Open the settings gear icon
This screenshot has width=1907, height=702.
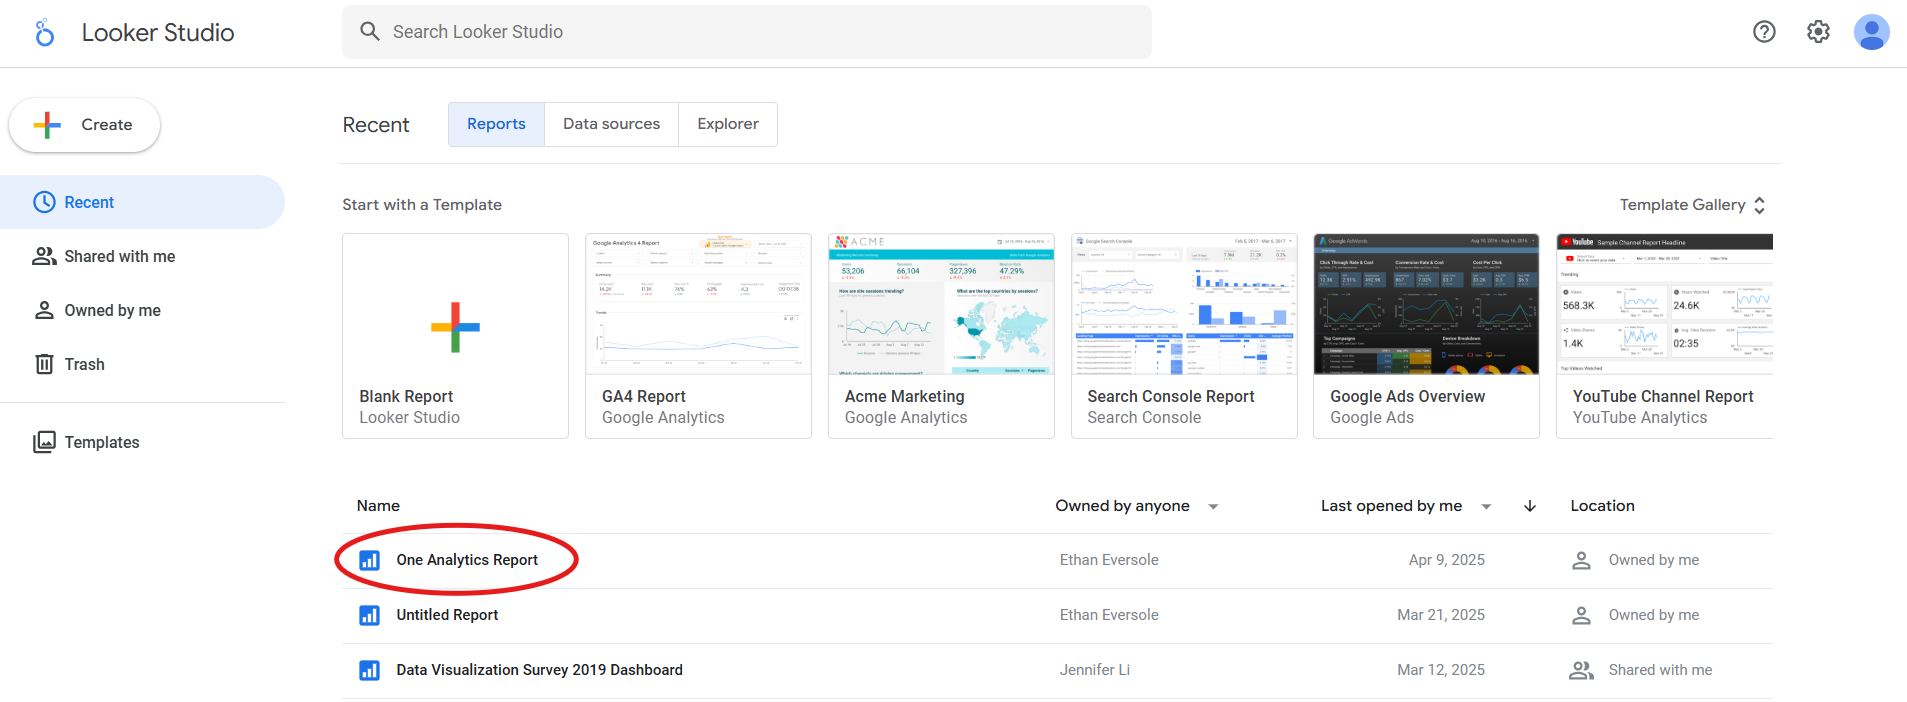coord(1818,32)
